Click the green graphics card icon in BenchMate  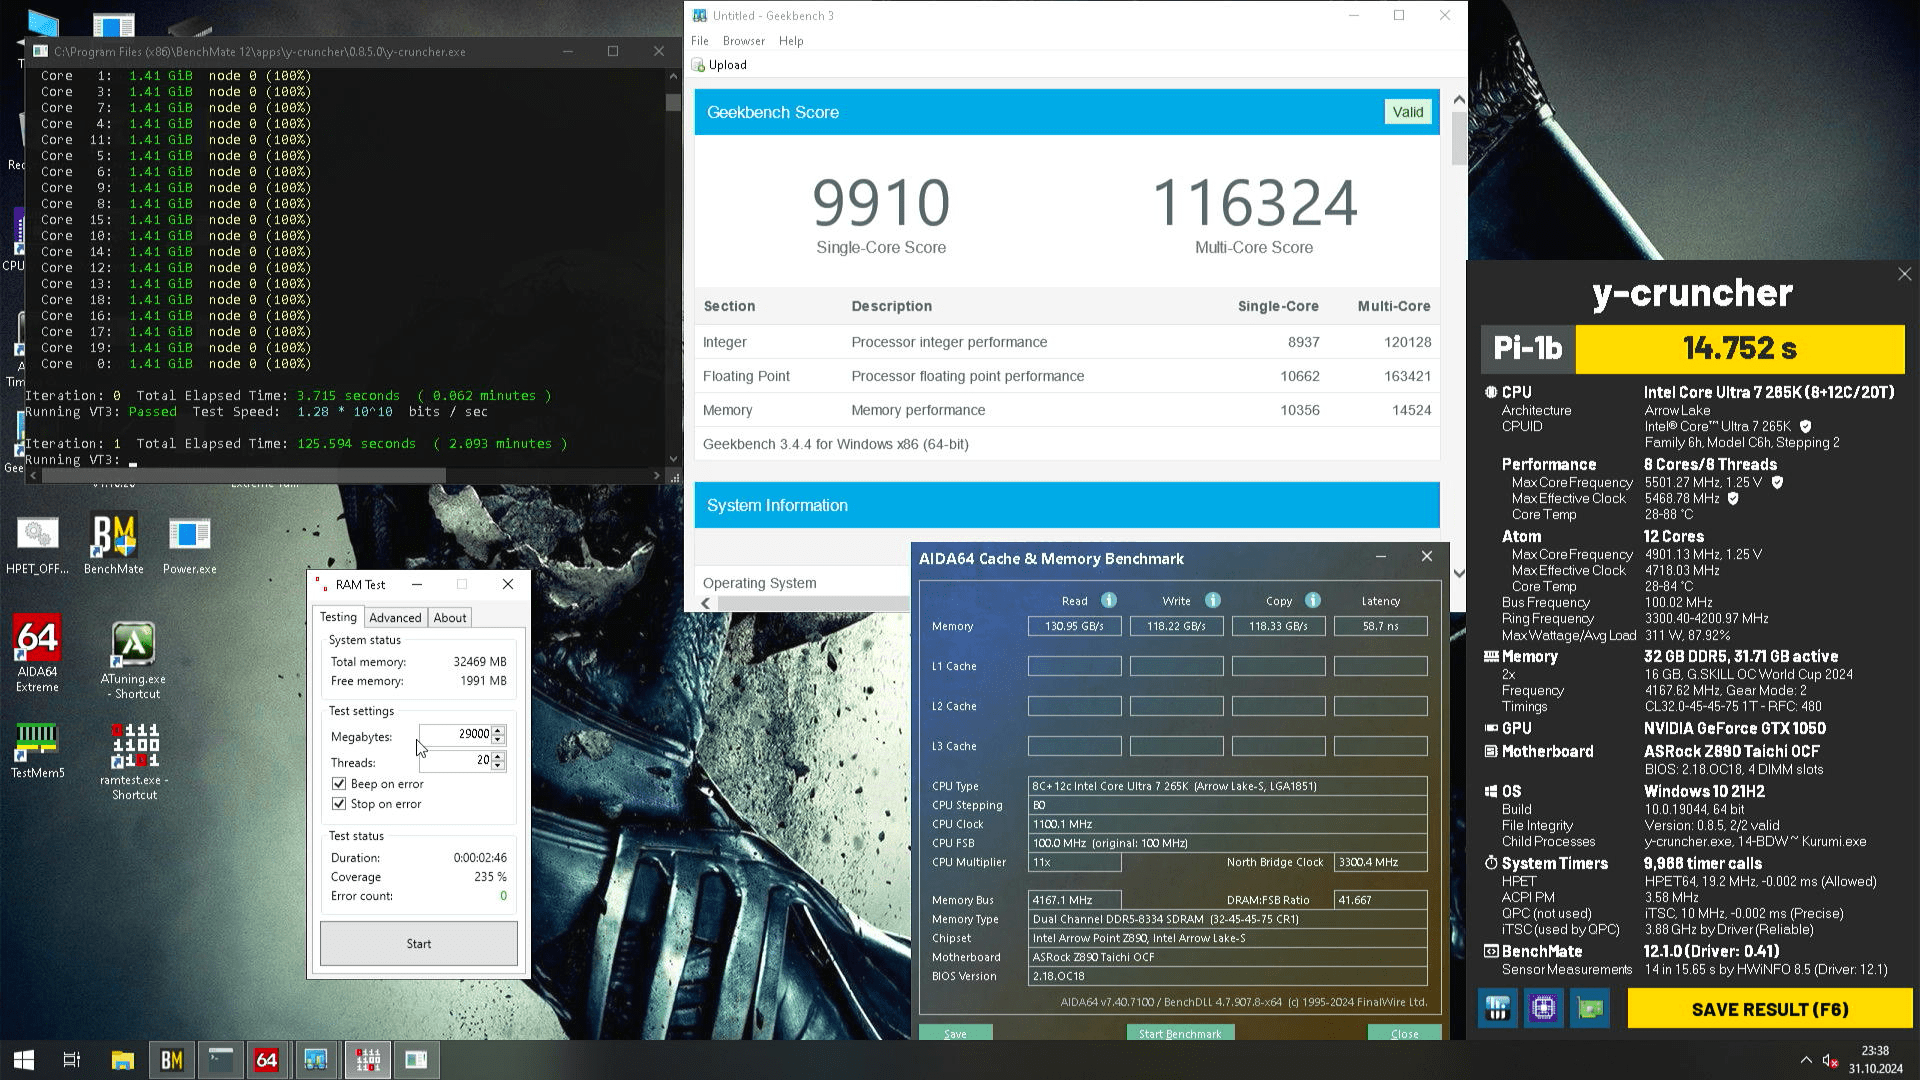click(1590, 1008)
